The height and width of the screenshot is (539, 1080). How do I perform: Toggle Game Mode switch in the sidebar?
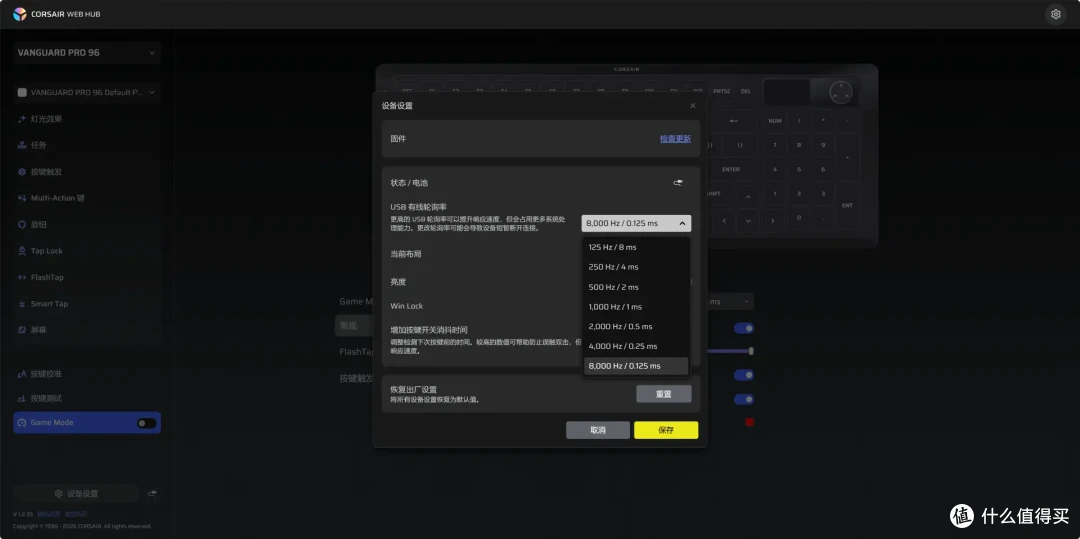(x=147, y=423)
